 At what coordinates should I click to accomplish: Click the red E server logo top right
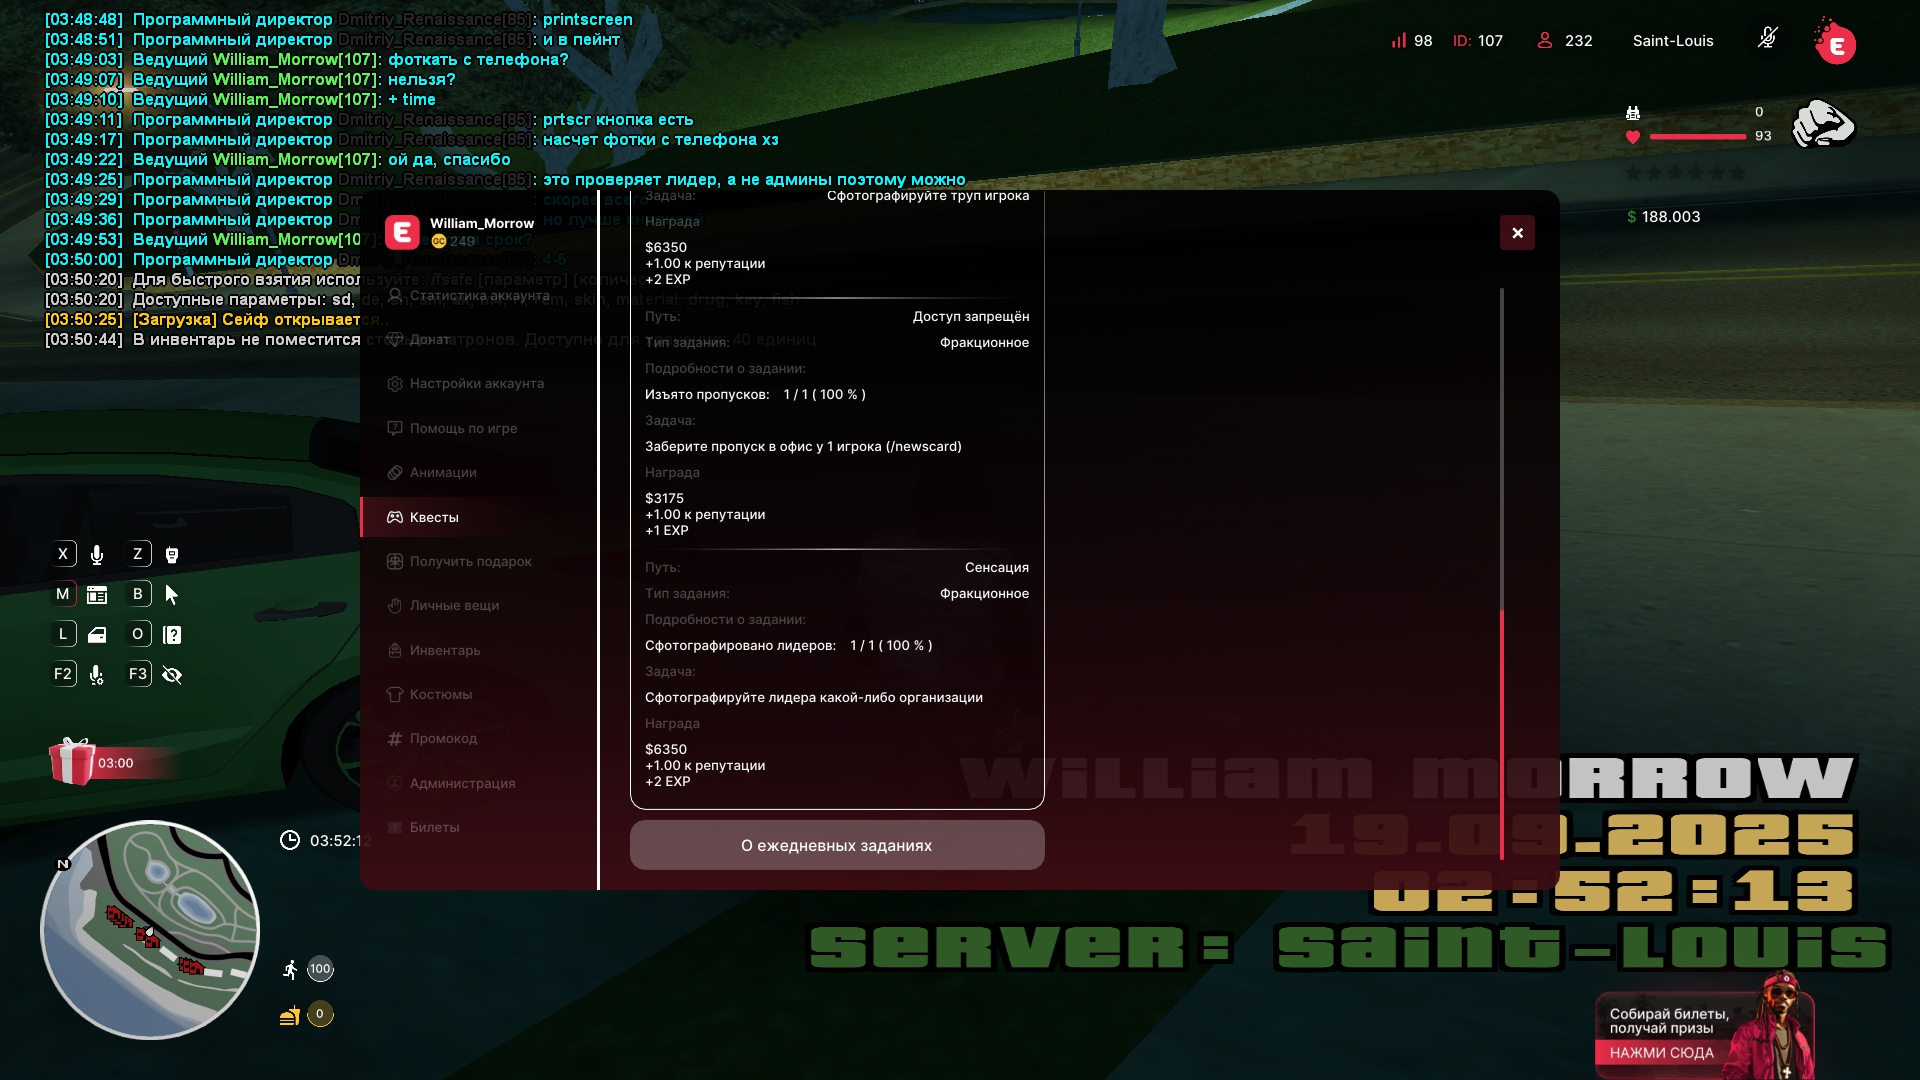point(1835,44)
